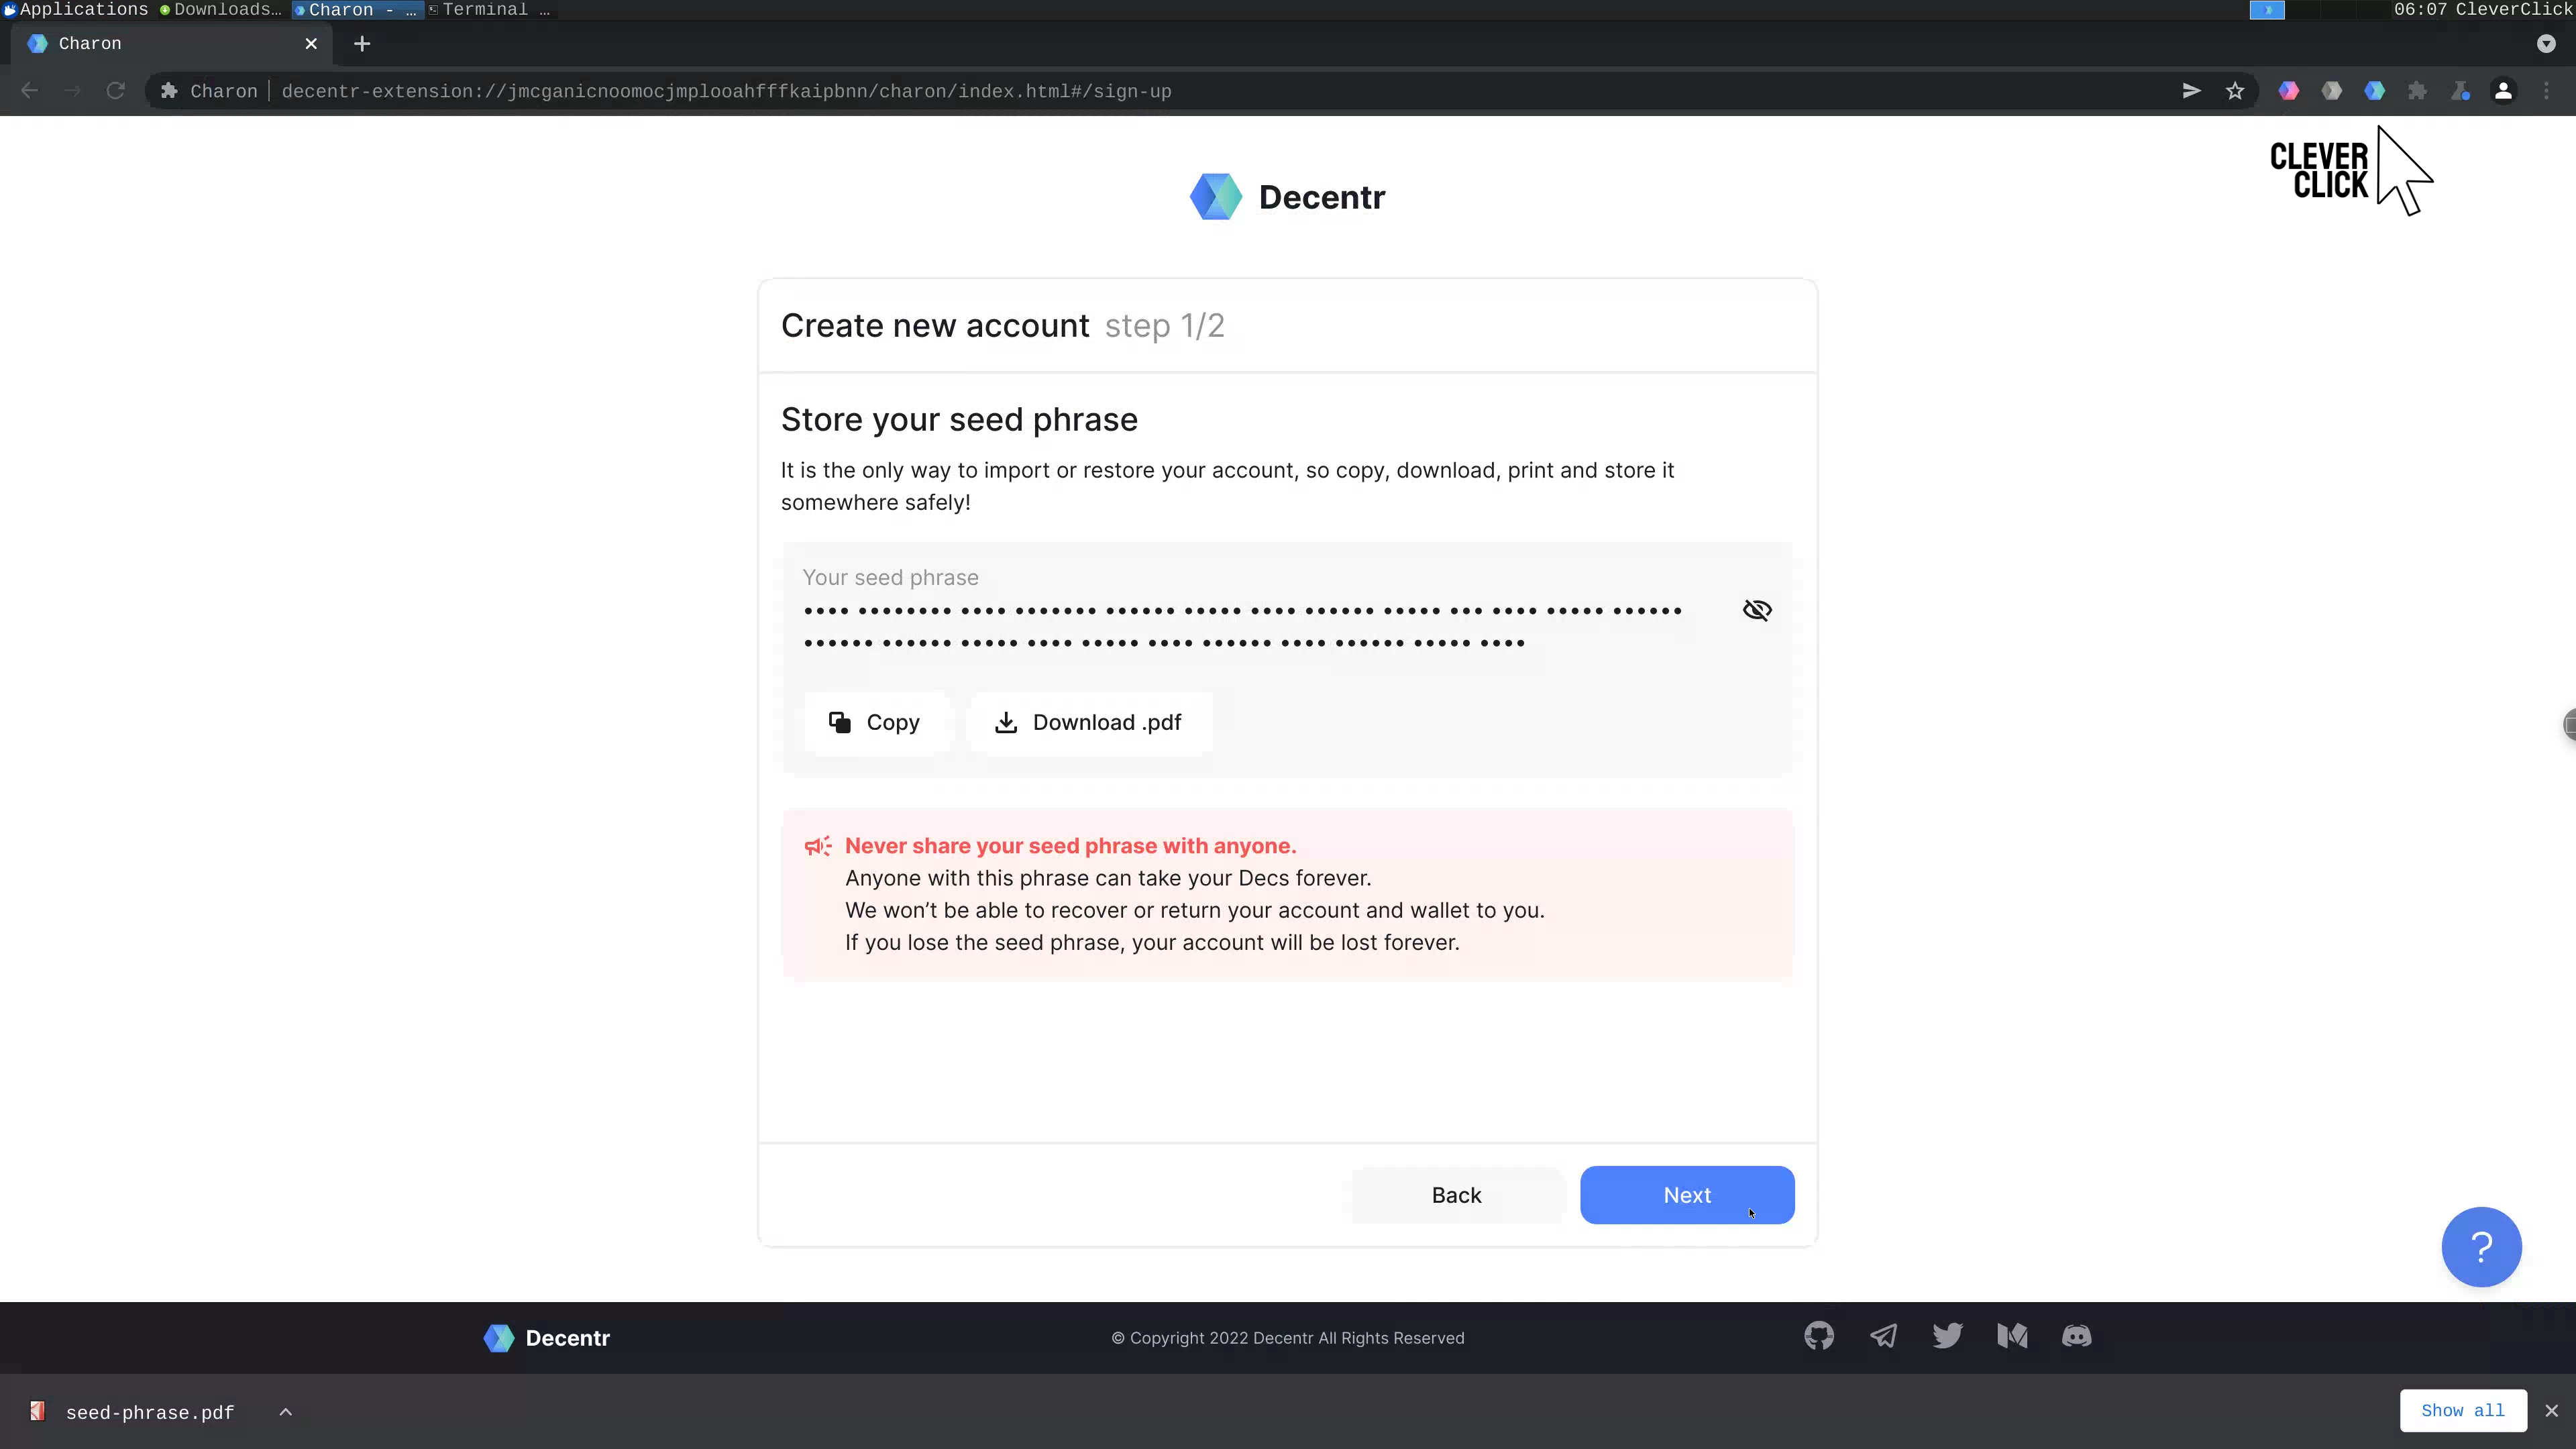Viewport: 2576px width, 1449px height.
Task: Click the address bar URL
Action: [725, 91]
